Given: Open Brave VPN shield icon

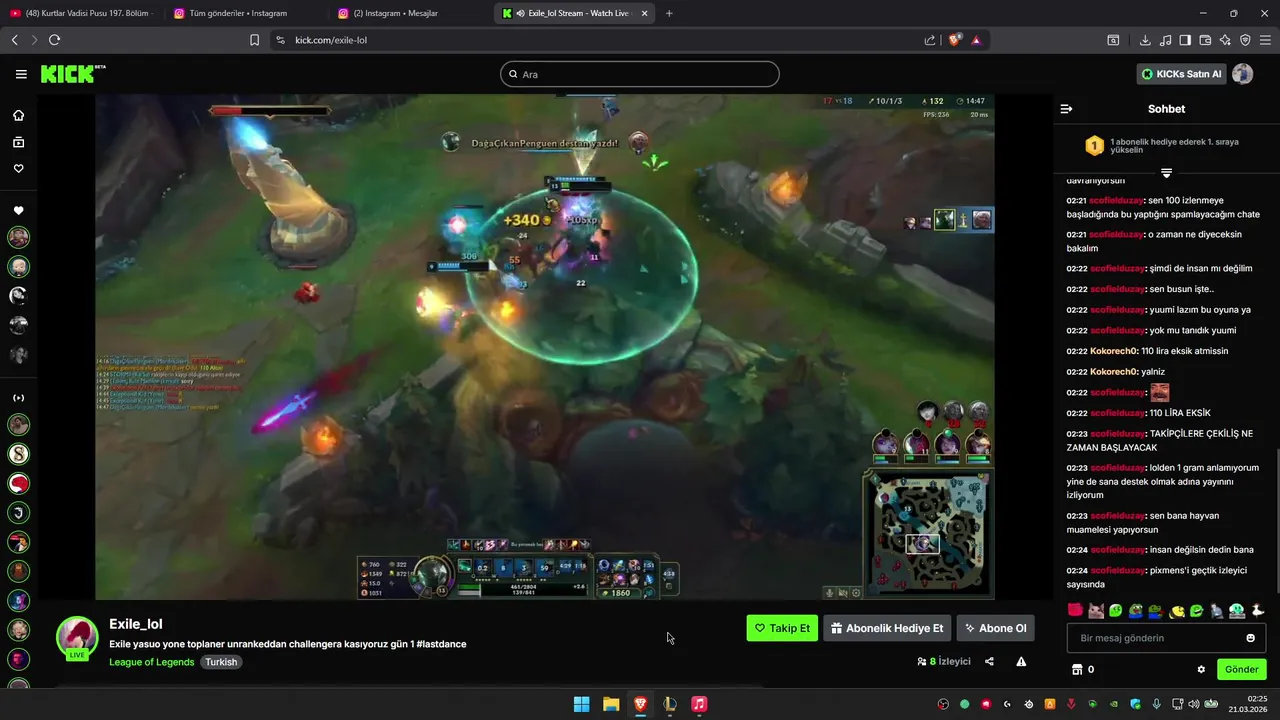Looking at the screenshot, I should (x=1245, y=40).
